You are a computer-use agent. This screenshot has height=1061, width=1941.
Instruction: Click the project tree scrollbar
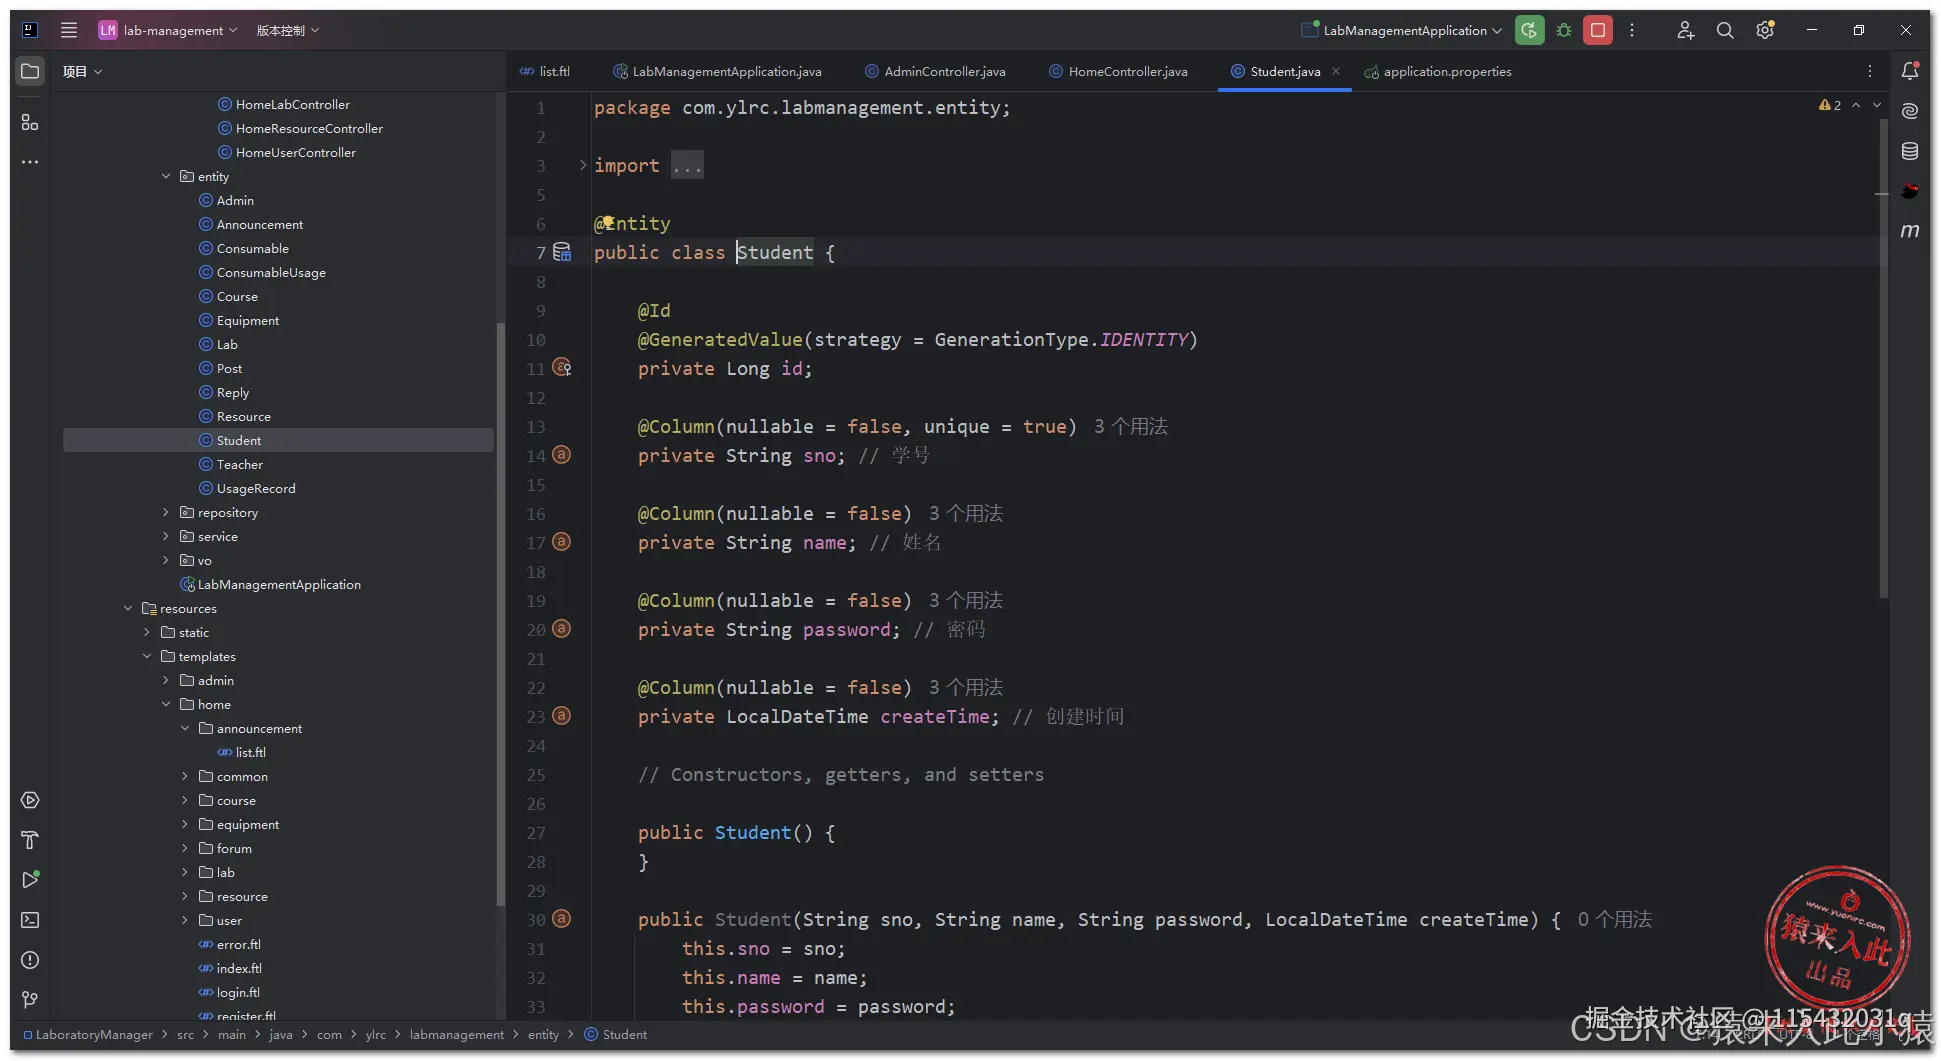click(500, 615)
